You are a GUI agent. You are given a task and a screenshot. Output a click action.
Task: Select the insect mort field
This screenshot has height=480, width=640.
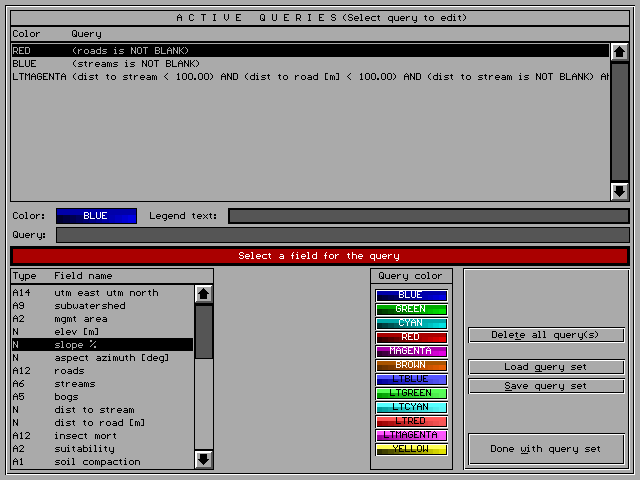coord(102,436)
